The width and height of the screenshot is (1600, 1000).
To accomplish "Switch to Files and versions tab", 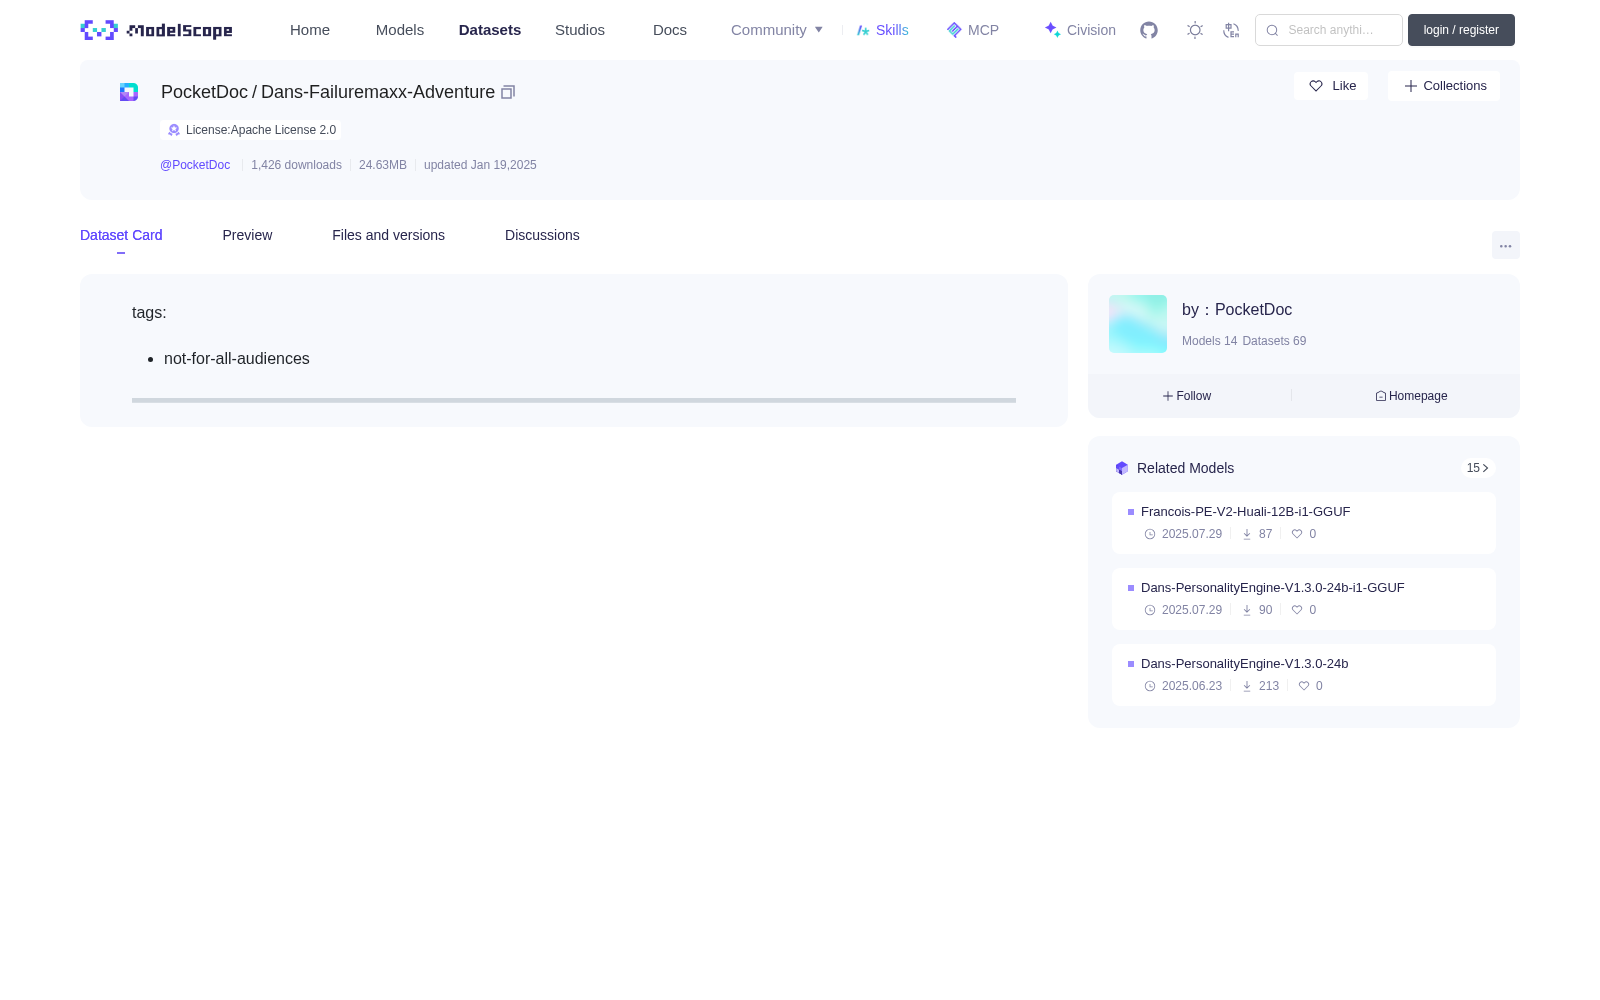I will [388, 235].
